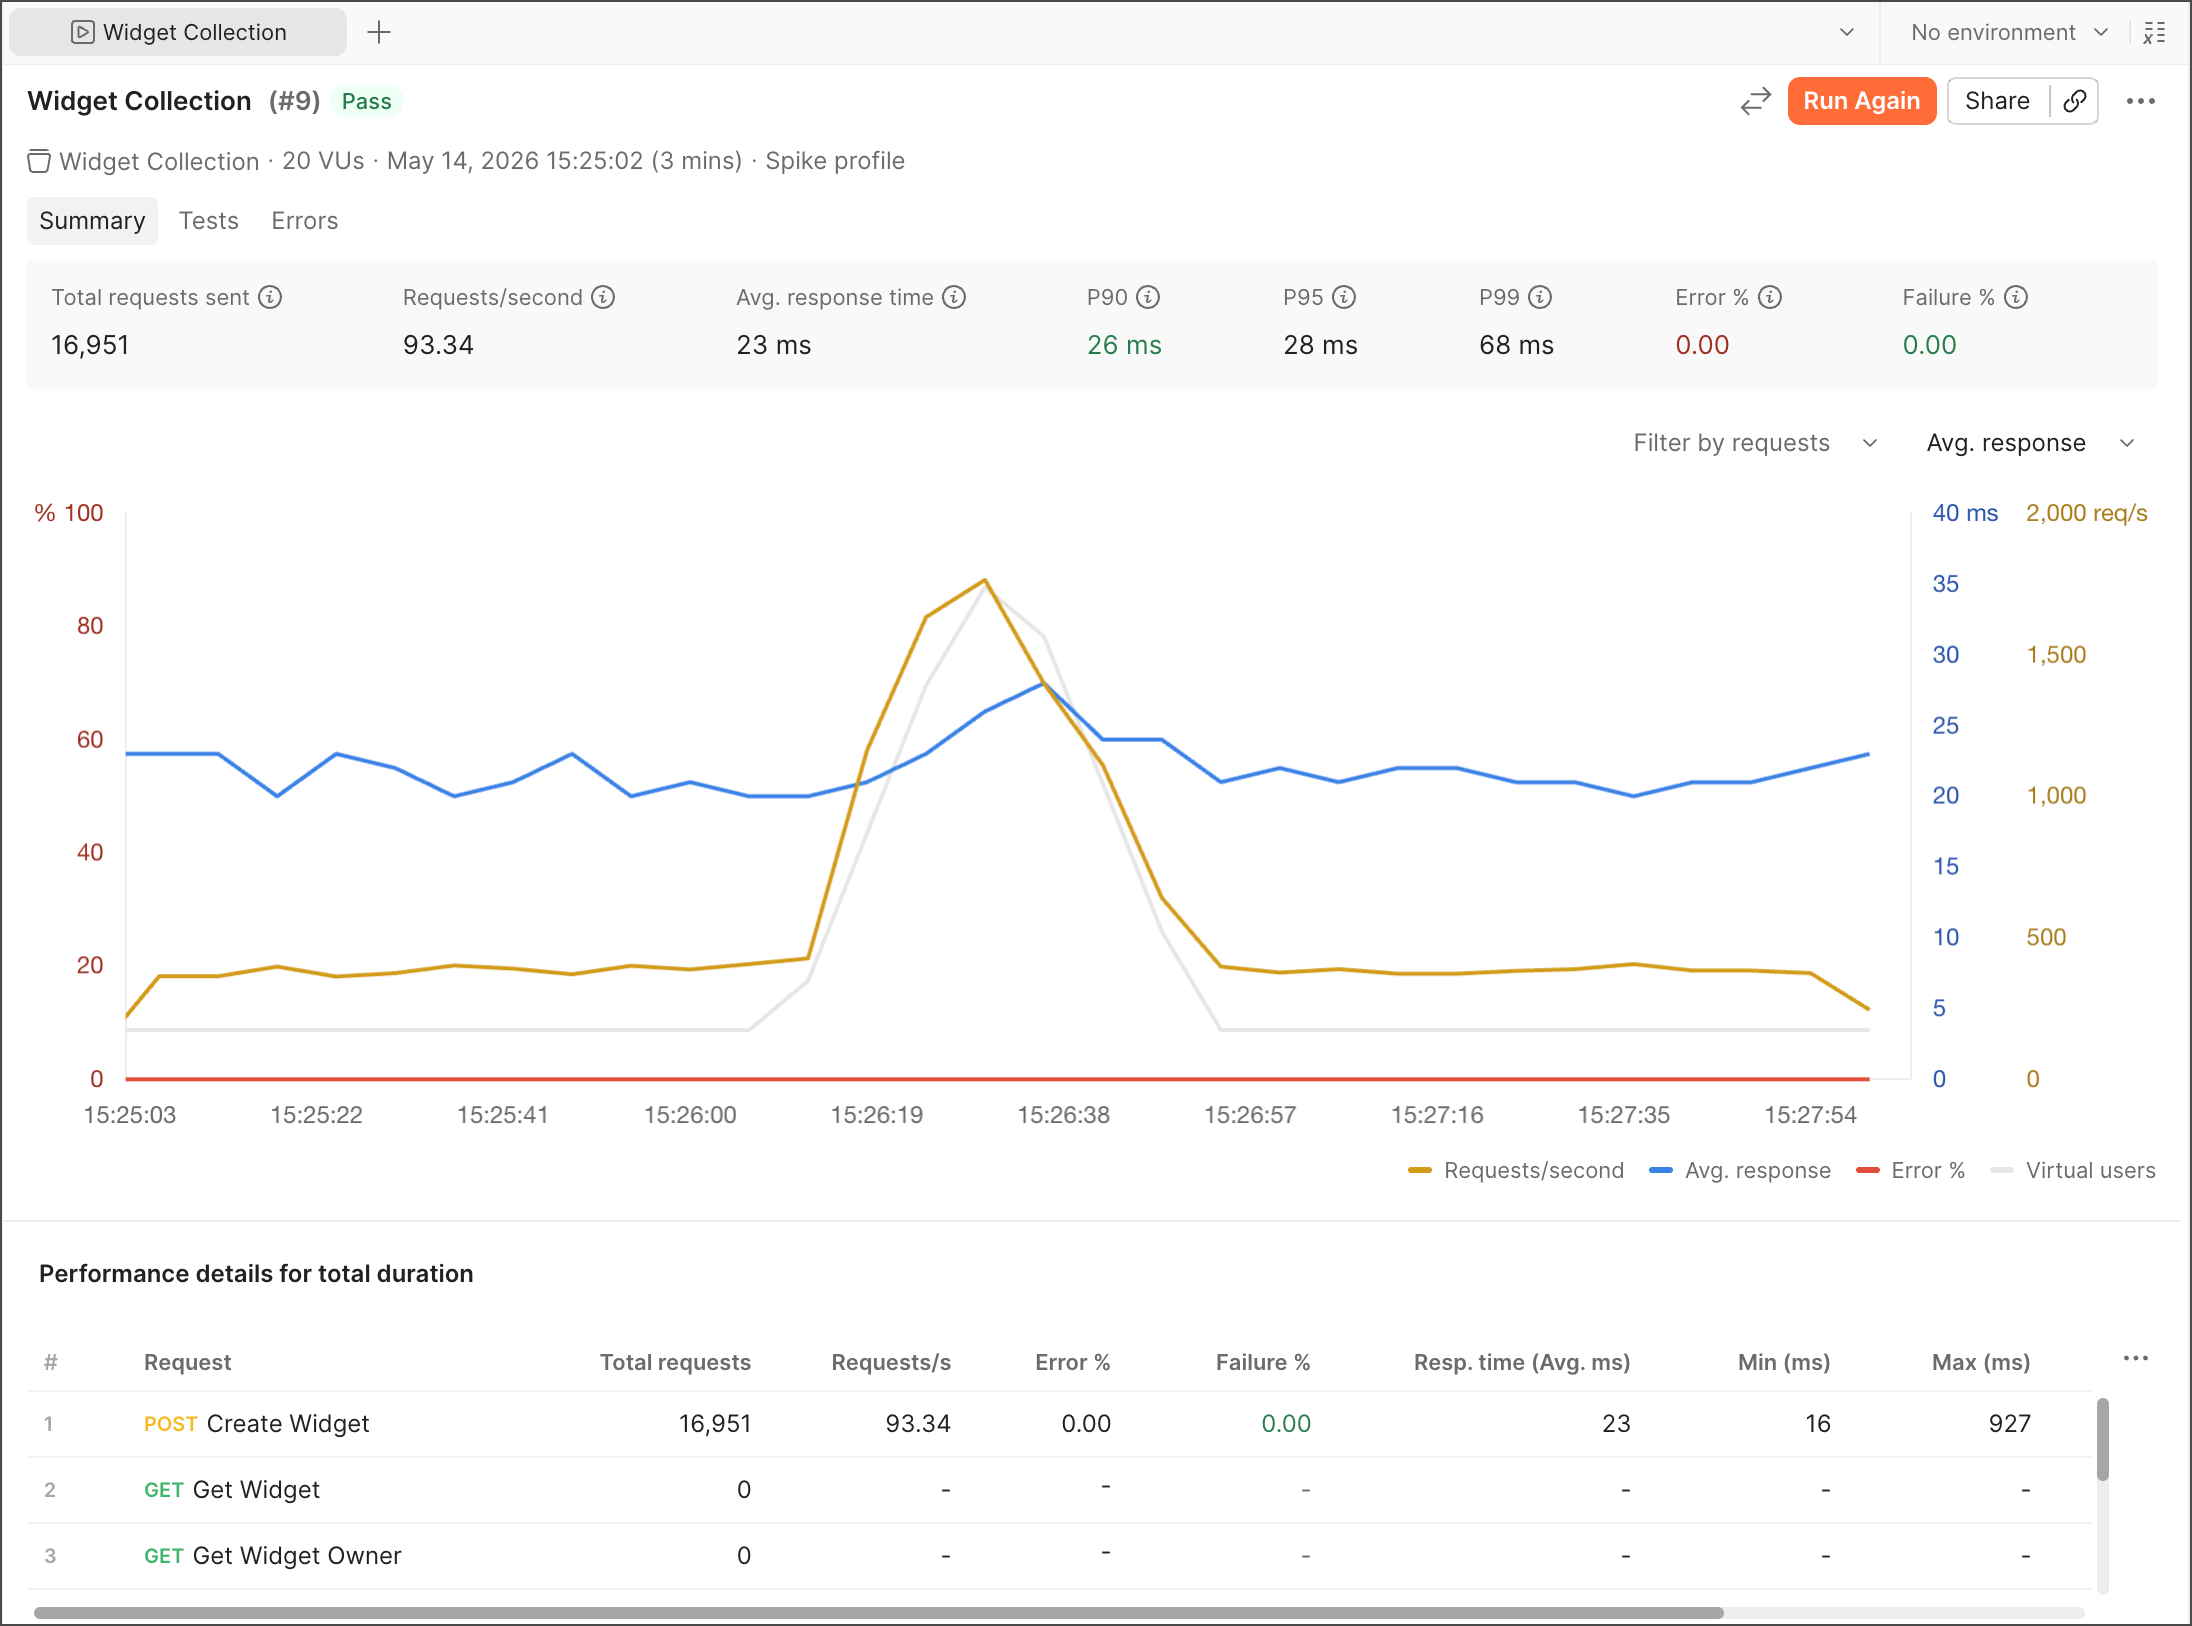Click the Resp. time (Avg. ms) column header

[x=1521, y=1362]
